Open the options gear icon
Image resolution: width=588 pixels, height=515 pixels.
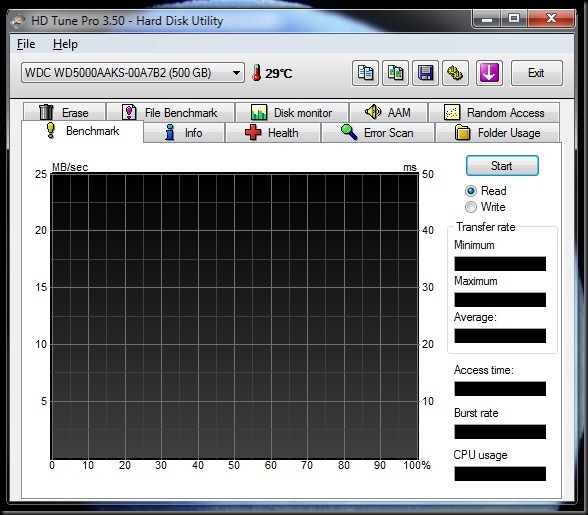pos(455,73)
